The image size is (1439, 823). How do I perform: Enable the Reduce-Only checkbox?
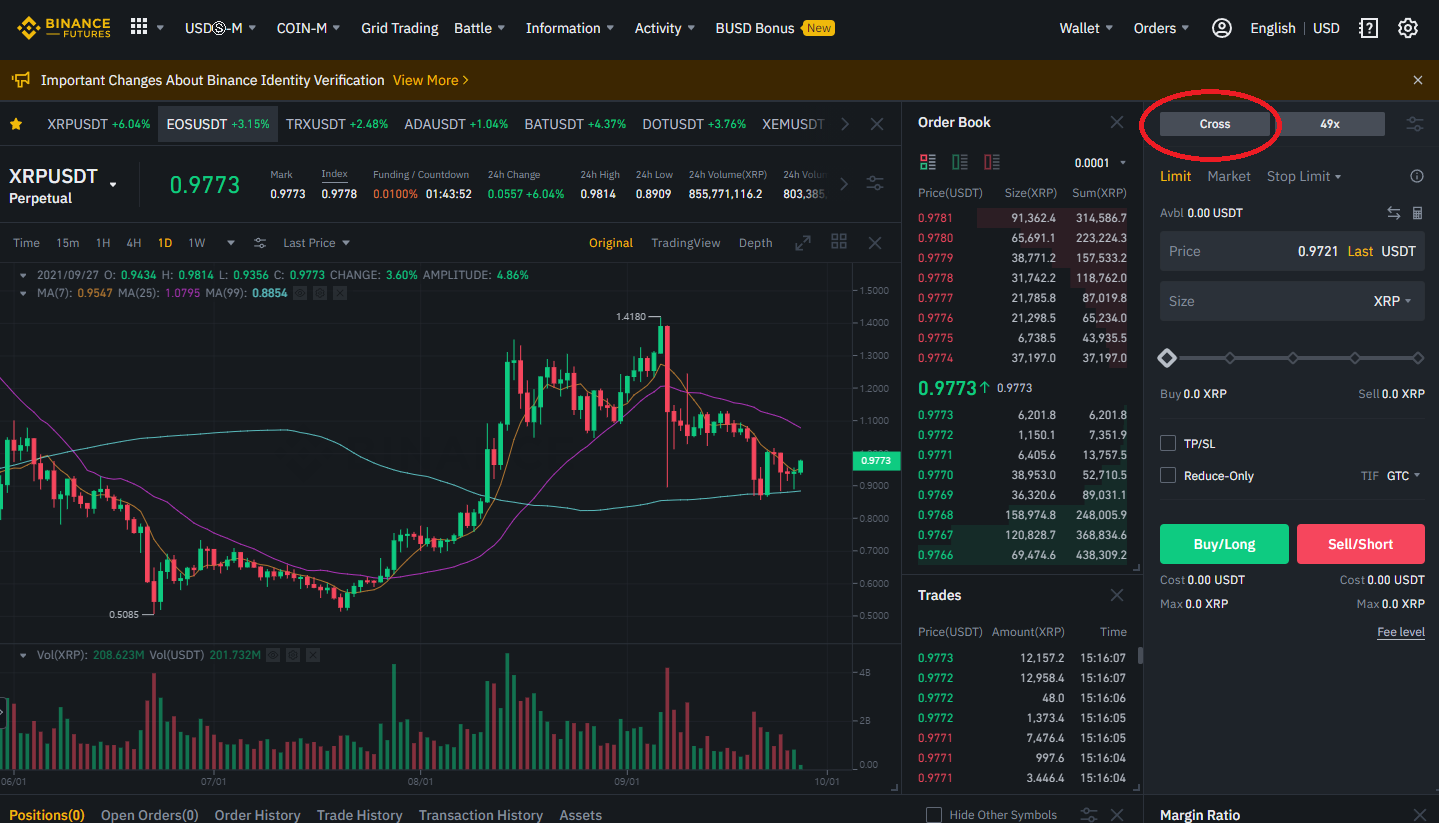click(x=1168, y=475)
